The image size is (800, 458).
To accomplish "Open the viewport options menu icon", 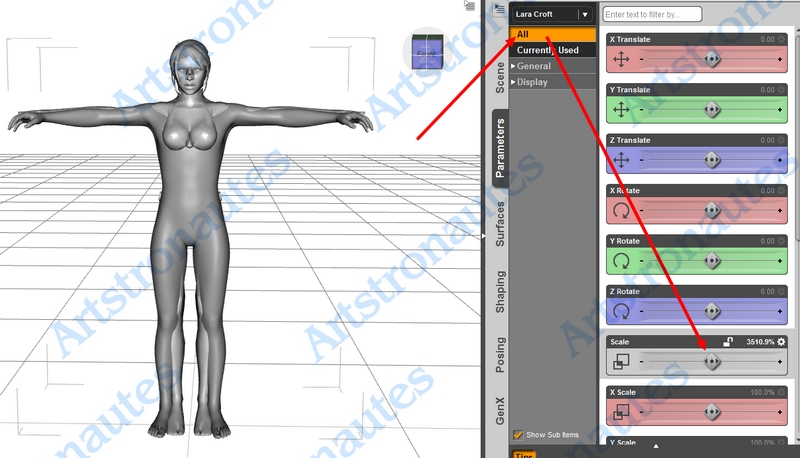I will (x=469, y=5).
